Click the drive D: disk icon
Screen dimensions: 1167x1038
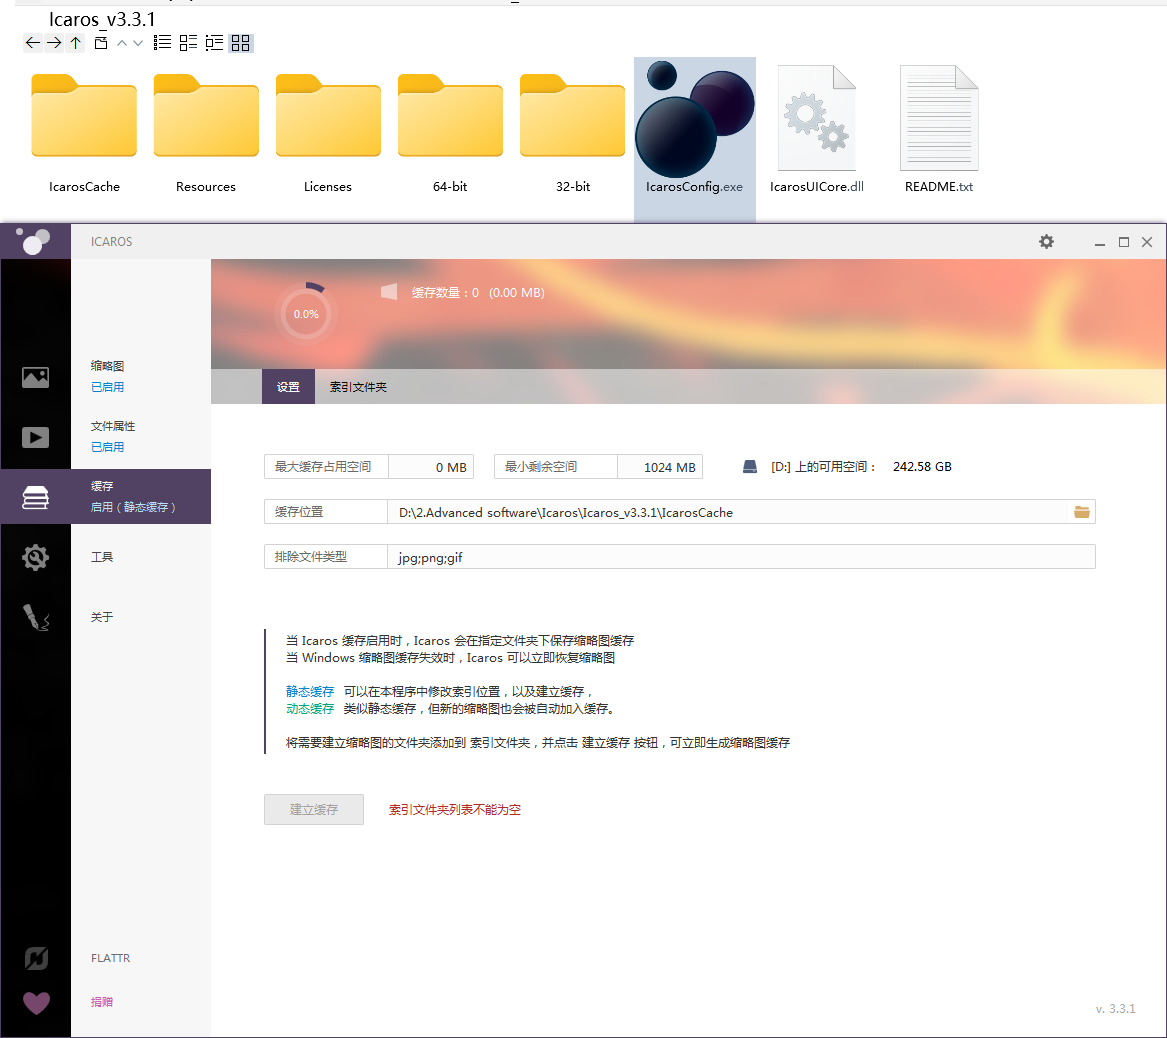coord(749,467)
